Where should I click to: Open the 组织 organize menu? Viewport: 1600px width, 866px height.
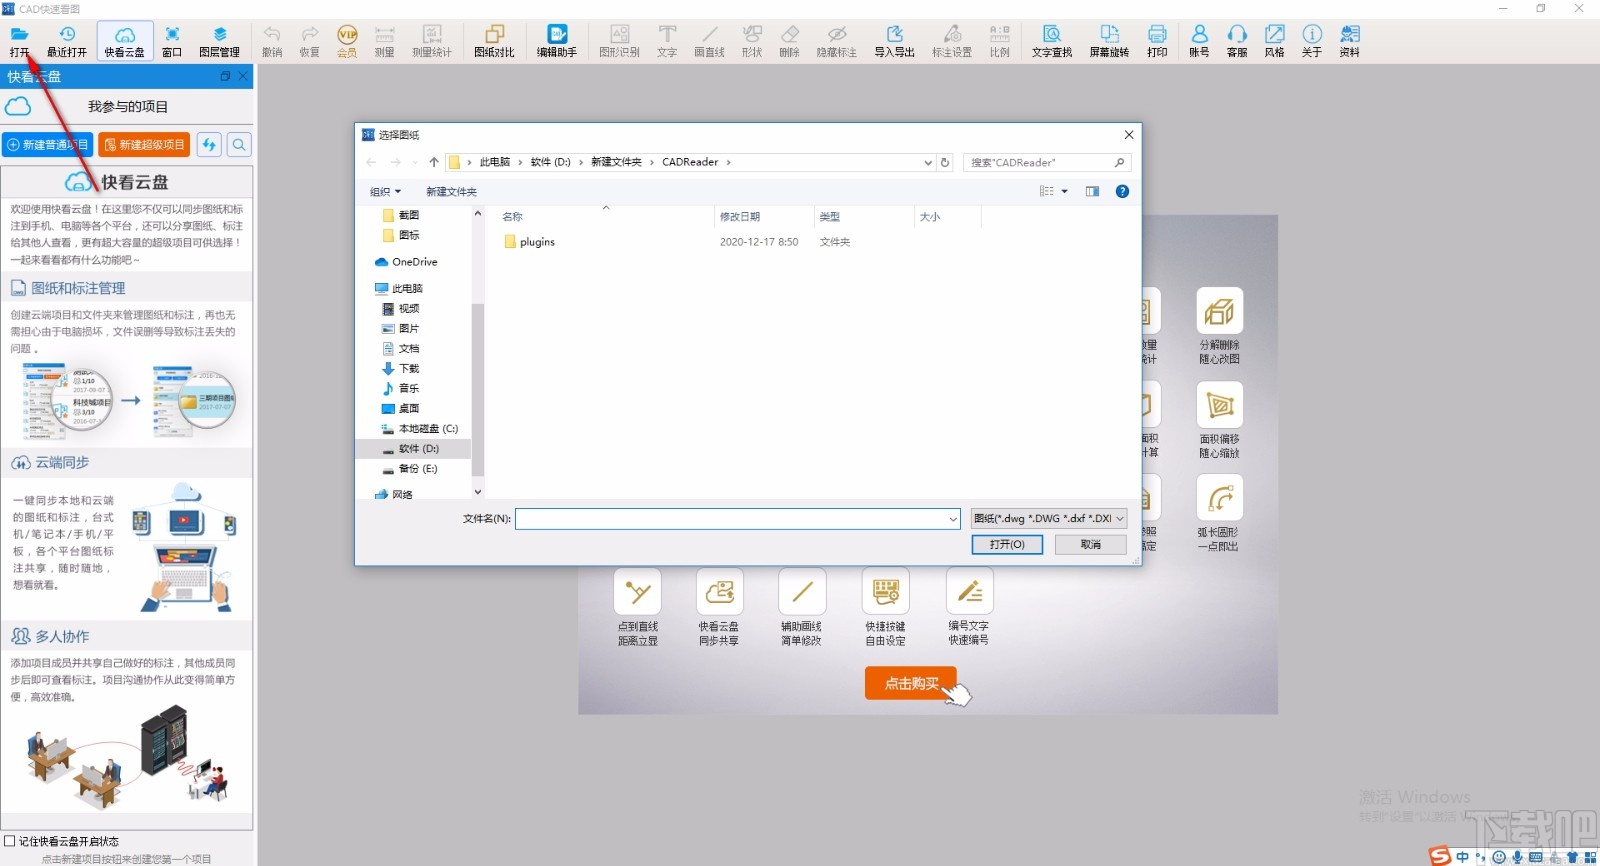point(385,192)
